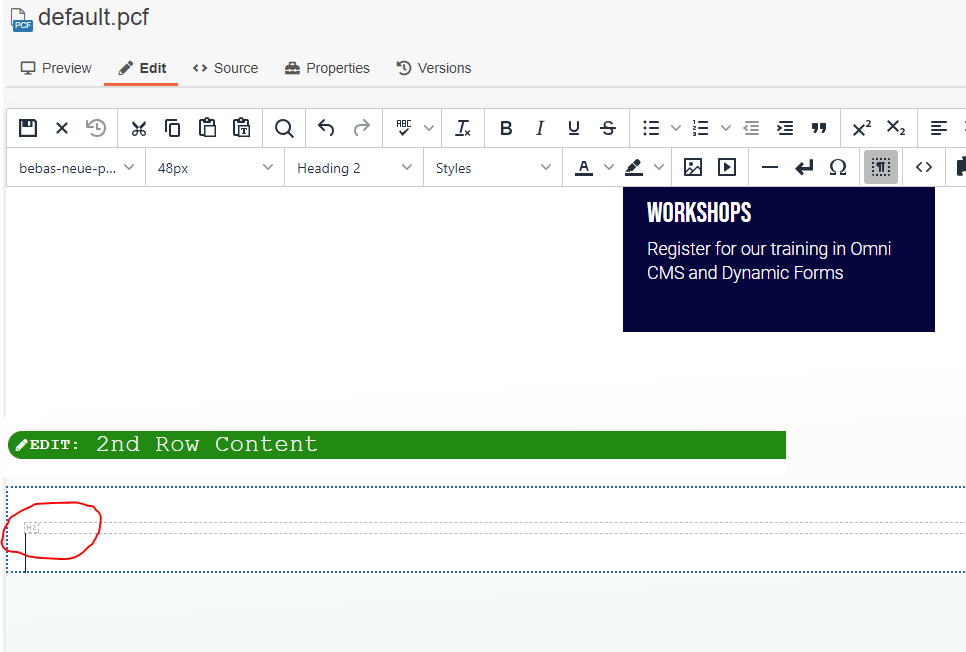Open the source code editor icon
Screen dimensions: 966x652
click(x=923, y=167)
